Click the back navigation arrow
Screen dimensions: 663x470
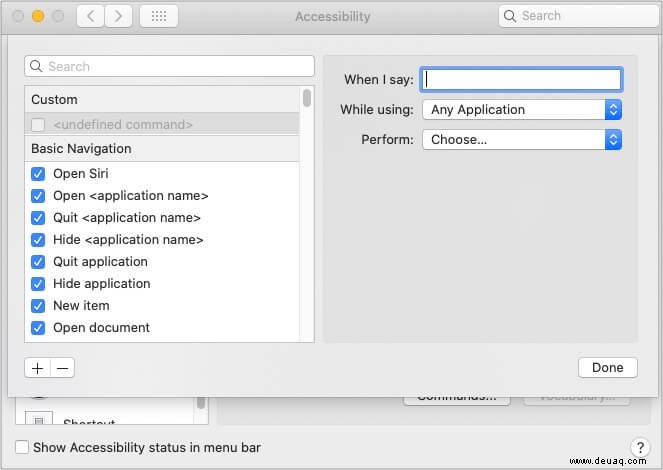90,16
